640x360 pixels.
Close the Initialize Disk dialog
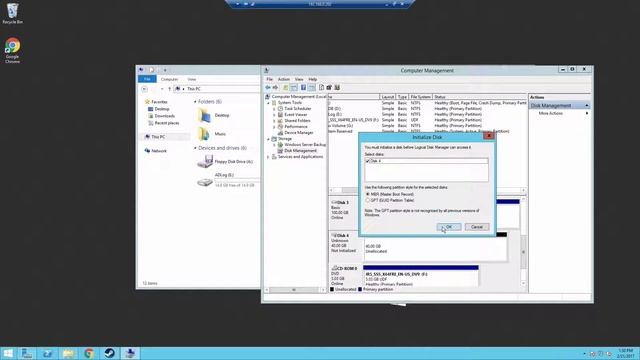[x=489, y=136]
